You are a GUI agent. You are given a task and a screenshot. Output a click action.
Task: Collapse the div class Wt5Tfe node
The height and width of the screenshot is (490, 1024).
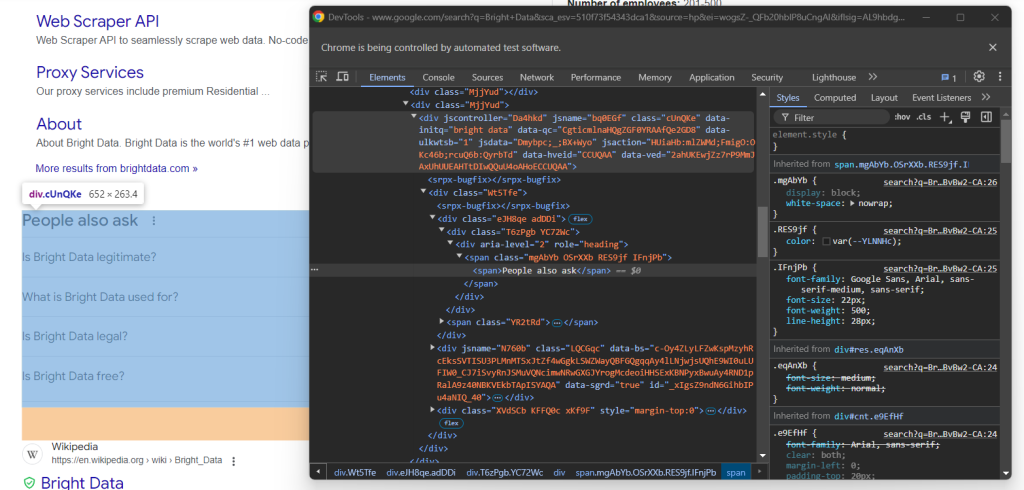coord(423,193)
